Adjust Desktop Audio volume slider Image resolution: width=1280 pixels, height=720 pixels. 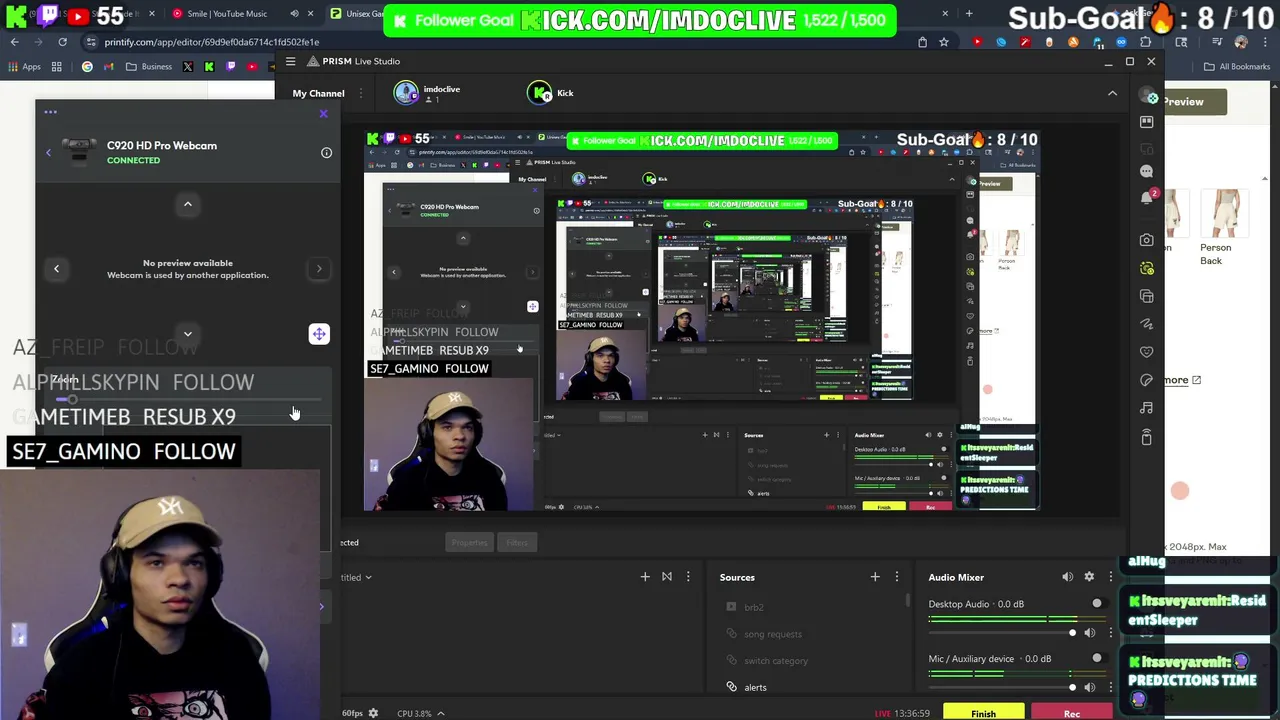pyautogui.click(x=1003, y=632)
